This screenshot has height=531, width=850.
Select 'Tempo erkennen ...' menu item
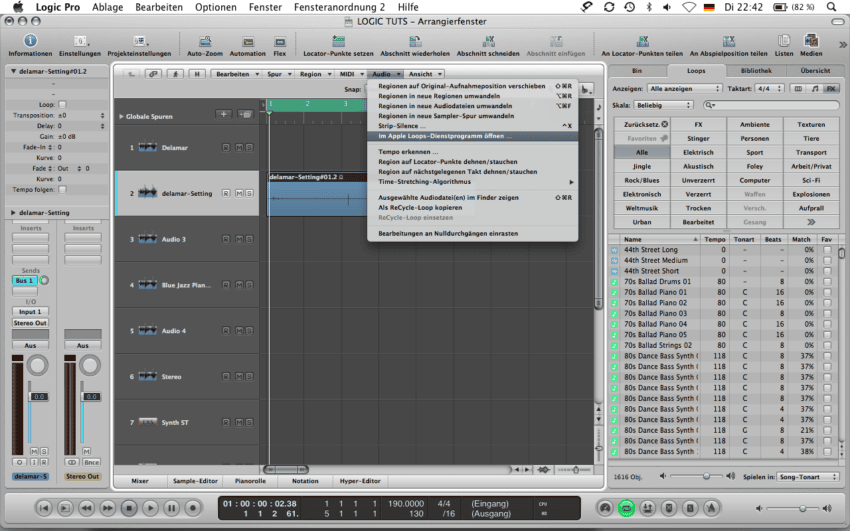[473, 152]
